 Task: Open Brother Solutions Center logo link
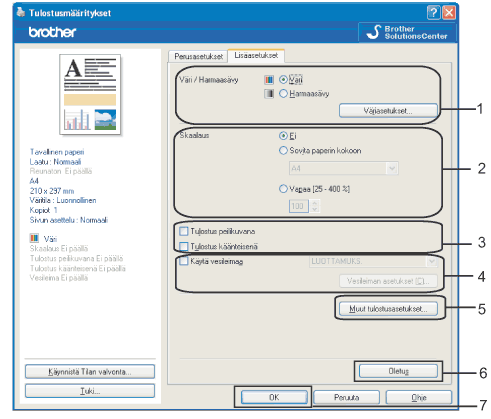(407, 32)
